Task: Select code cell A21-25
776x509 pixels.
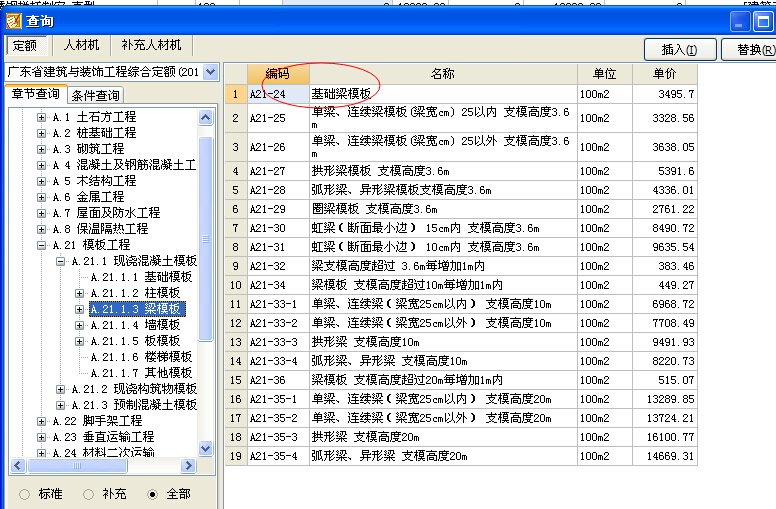Action: pos(278,118)
